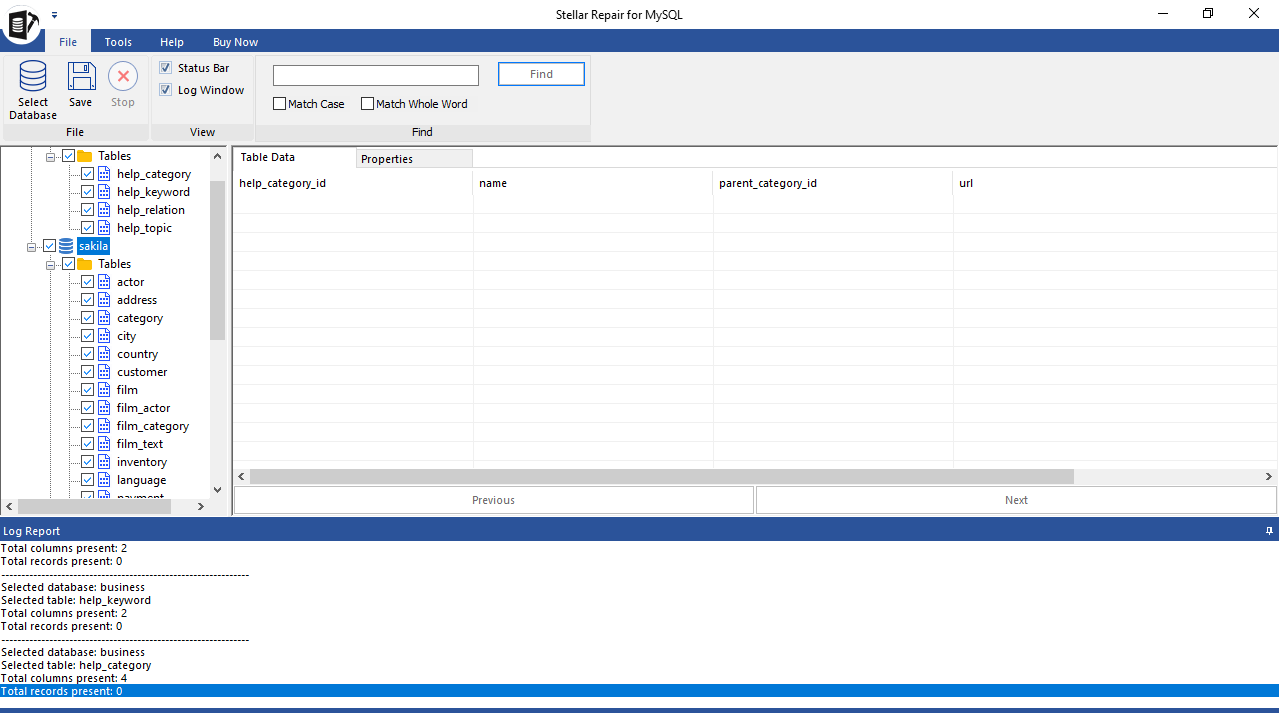Switch to the Table Data tab
The height and width of the screenshot is (713, 1279).
[x=295, y=157]
